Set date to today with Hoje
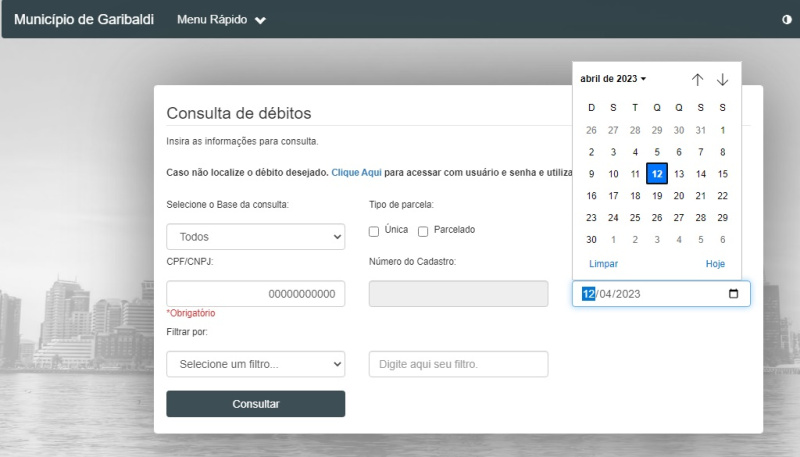 click(715, 264)
